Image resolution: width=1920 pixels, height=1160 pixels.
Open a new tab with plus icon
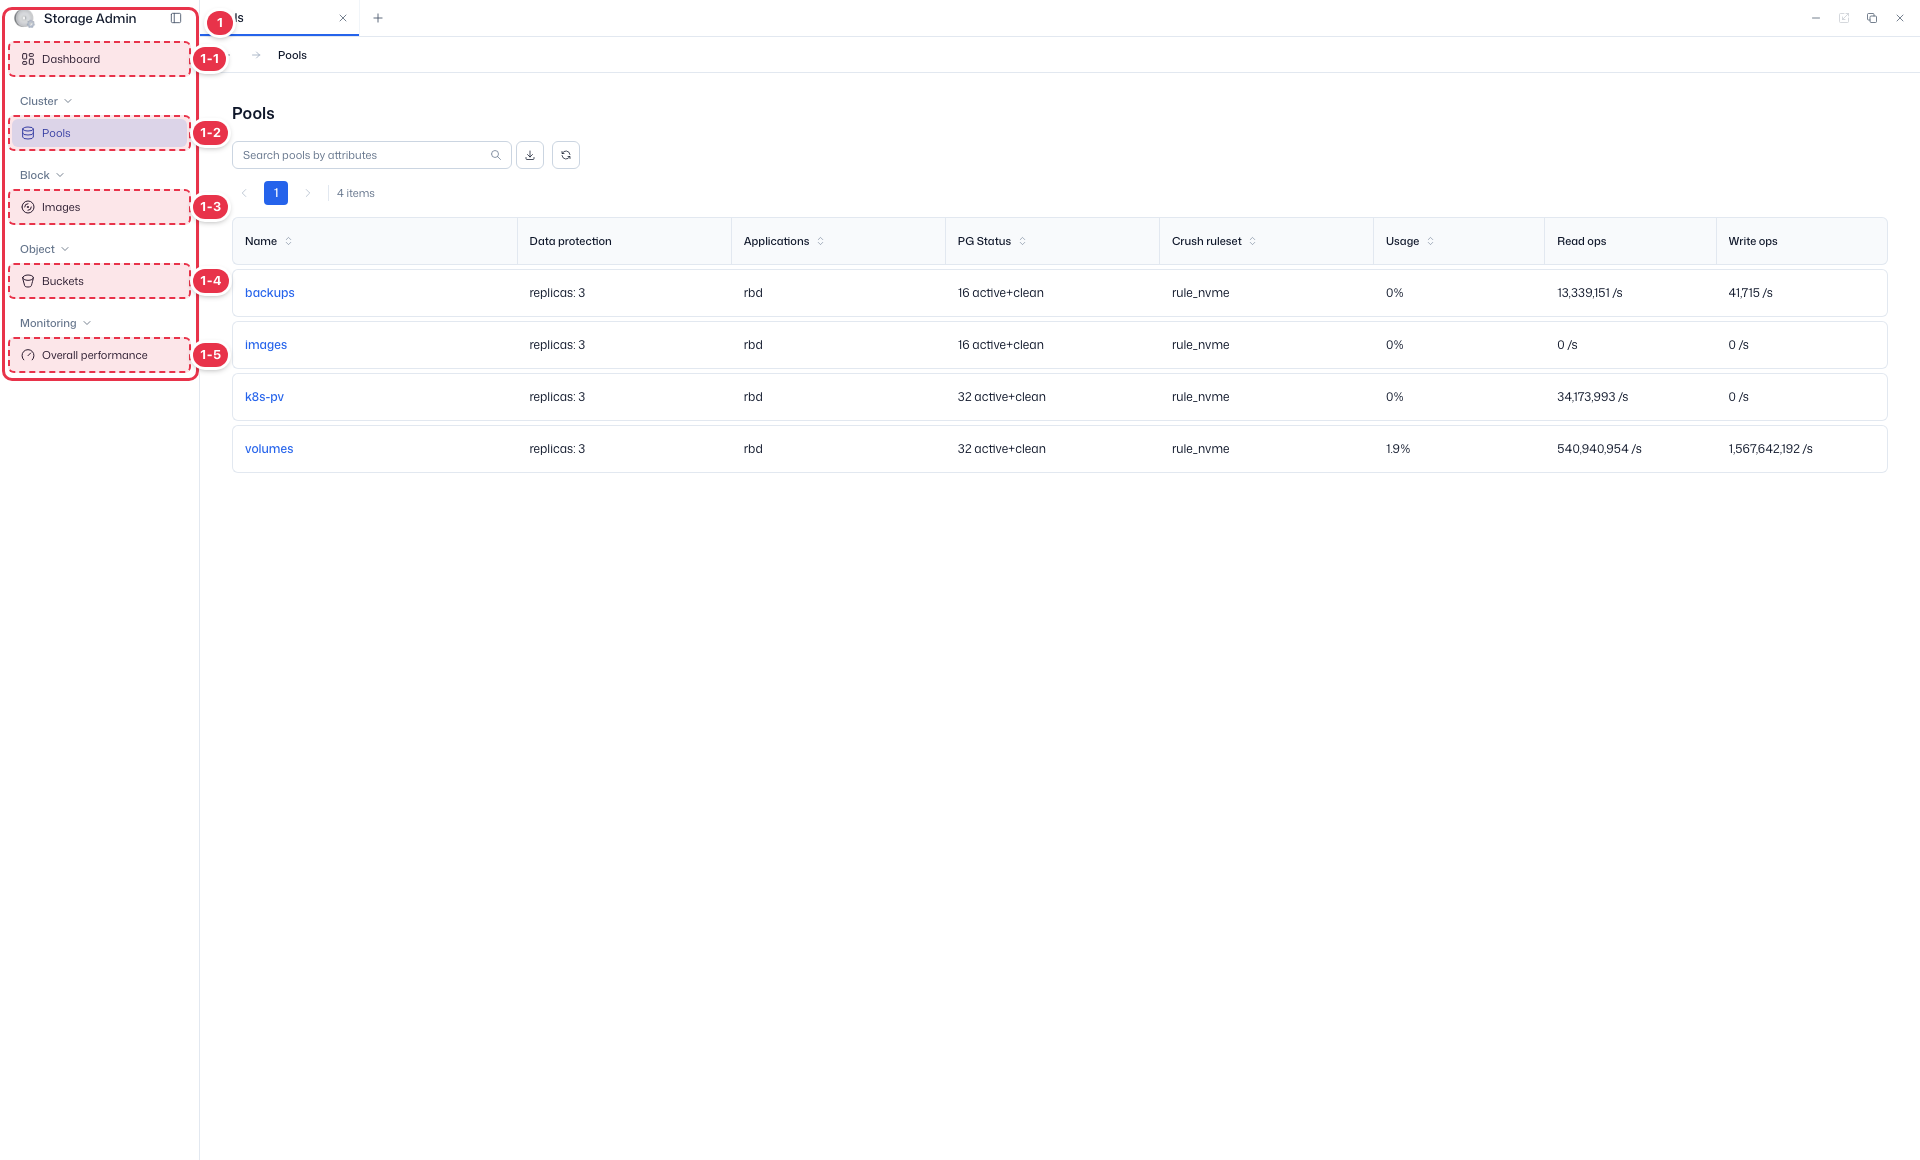(378, 18)
